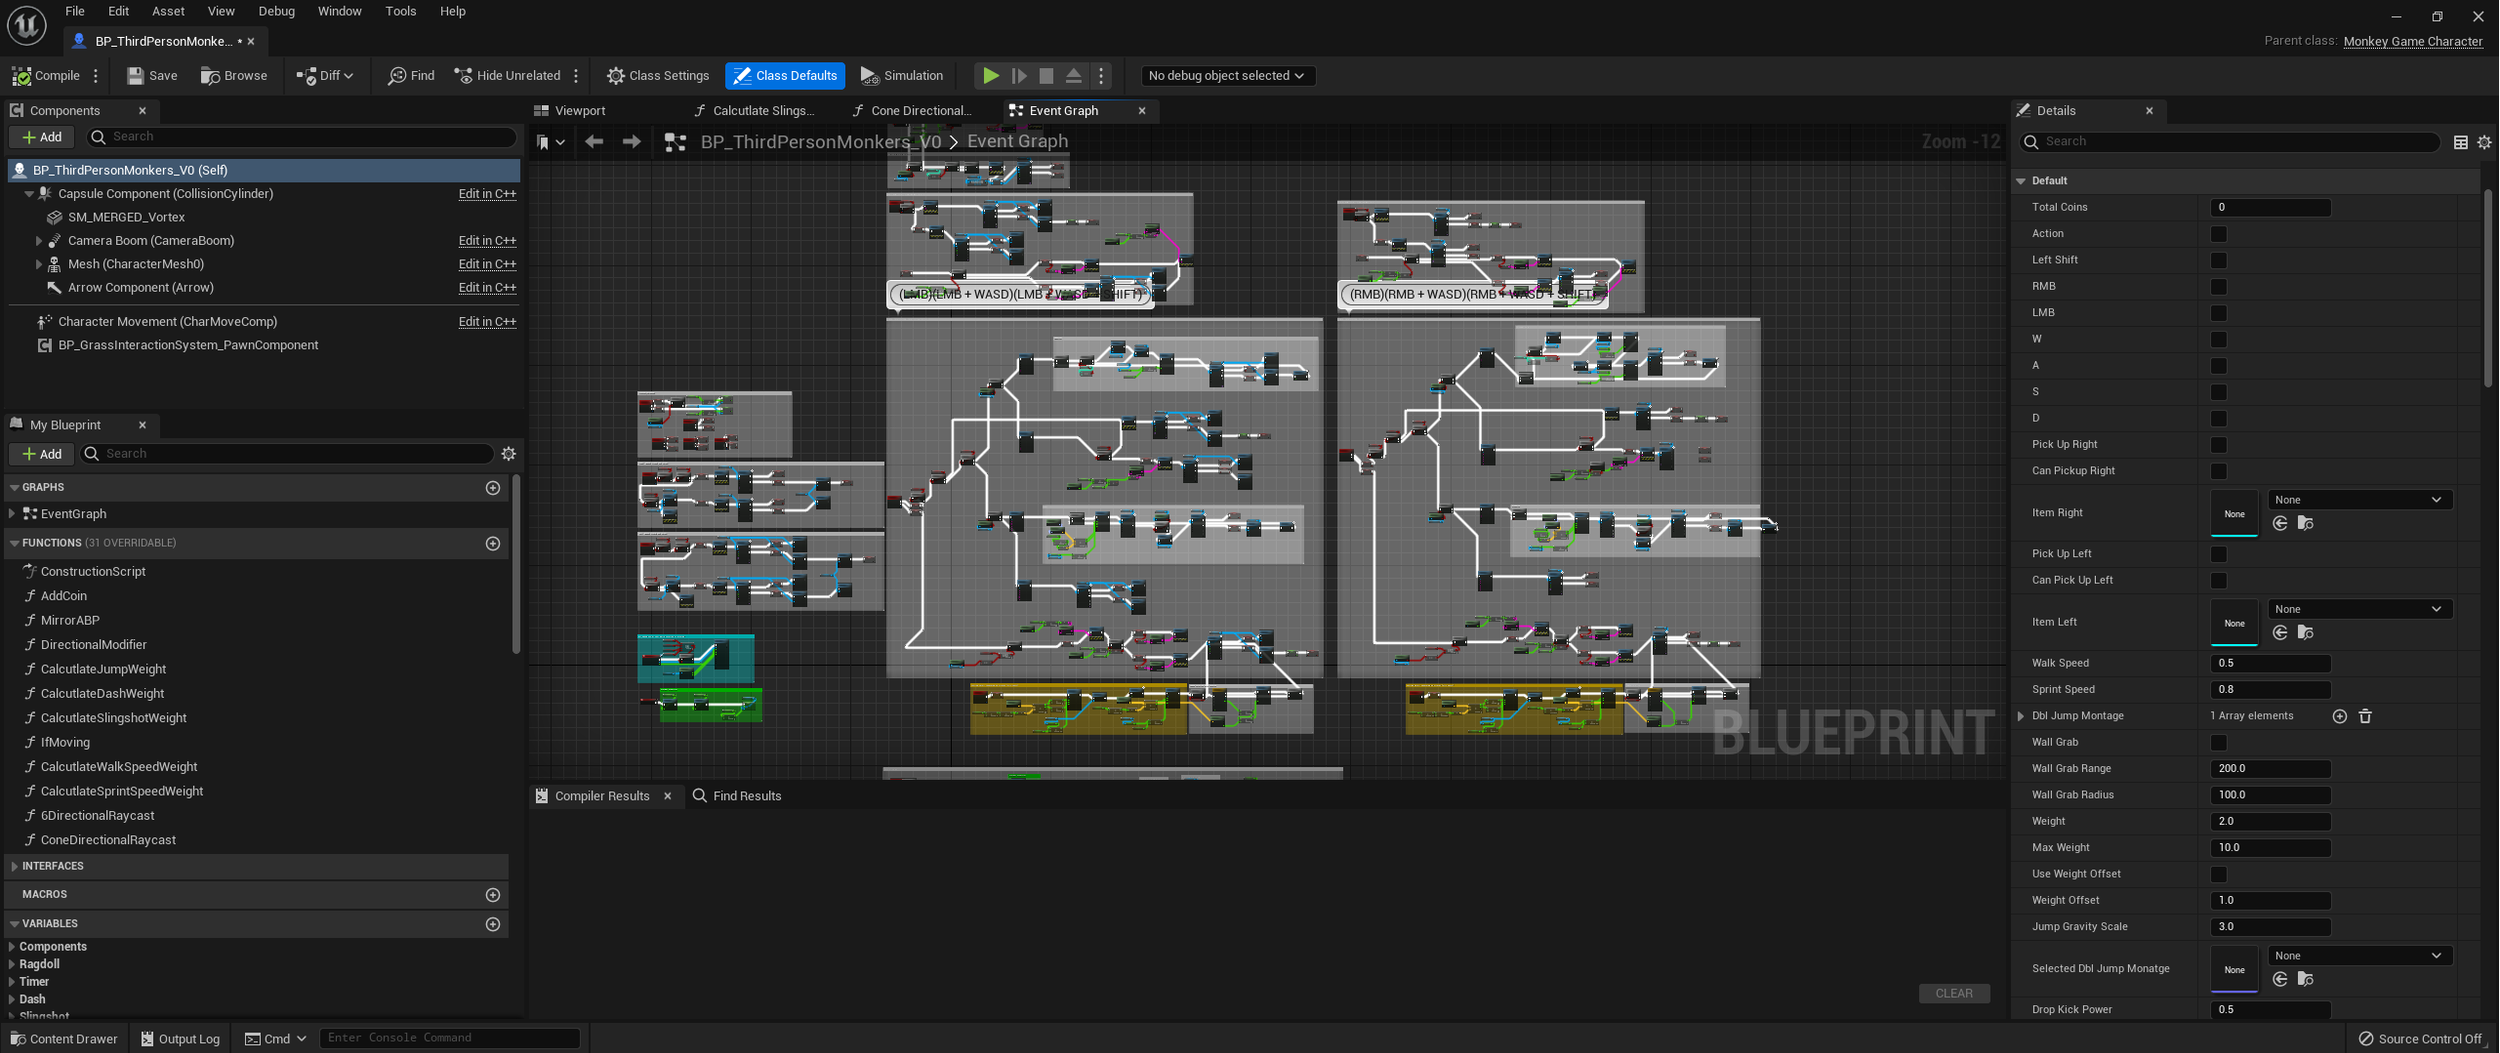The width and height of the screenshot is (2500, 1053).
Task: Add a new graph with plus icon
Action: pos(493,488)
